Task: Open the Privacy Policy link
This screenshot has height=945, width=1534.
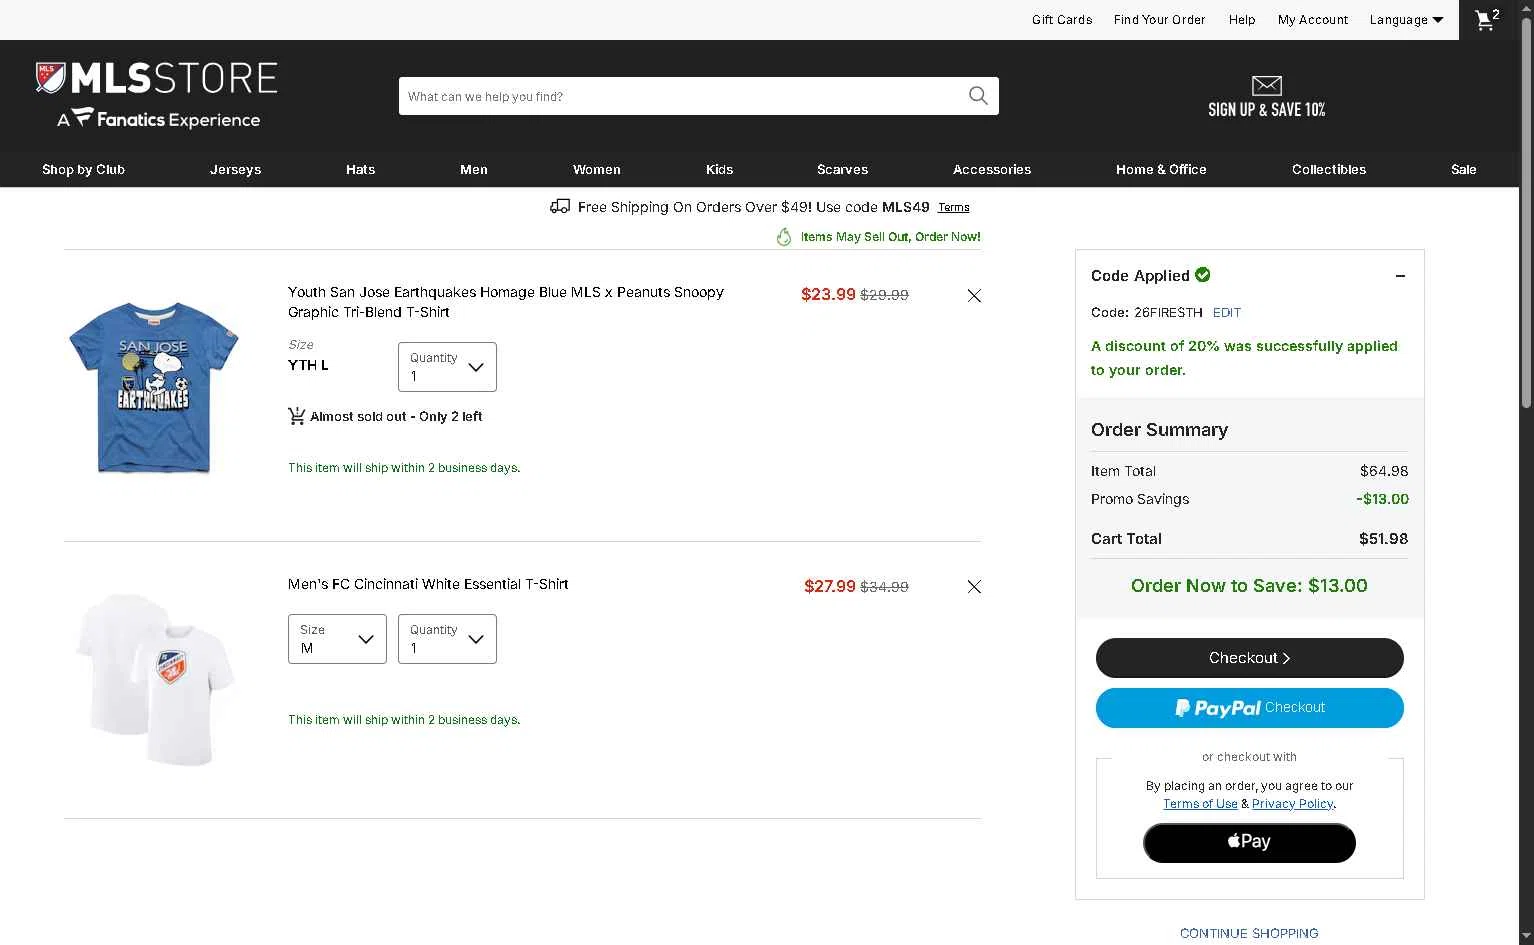Action: click(x=1293, y=804)
